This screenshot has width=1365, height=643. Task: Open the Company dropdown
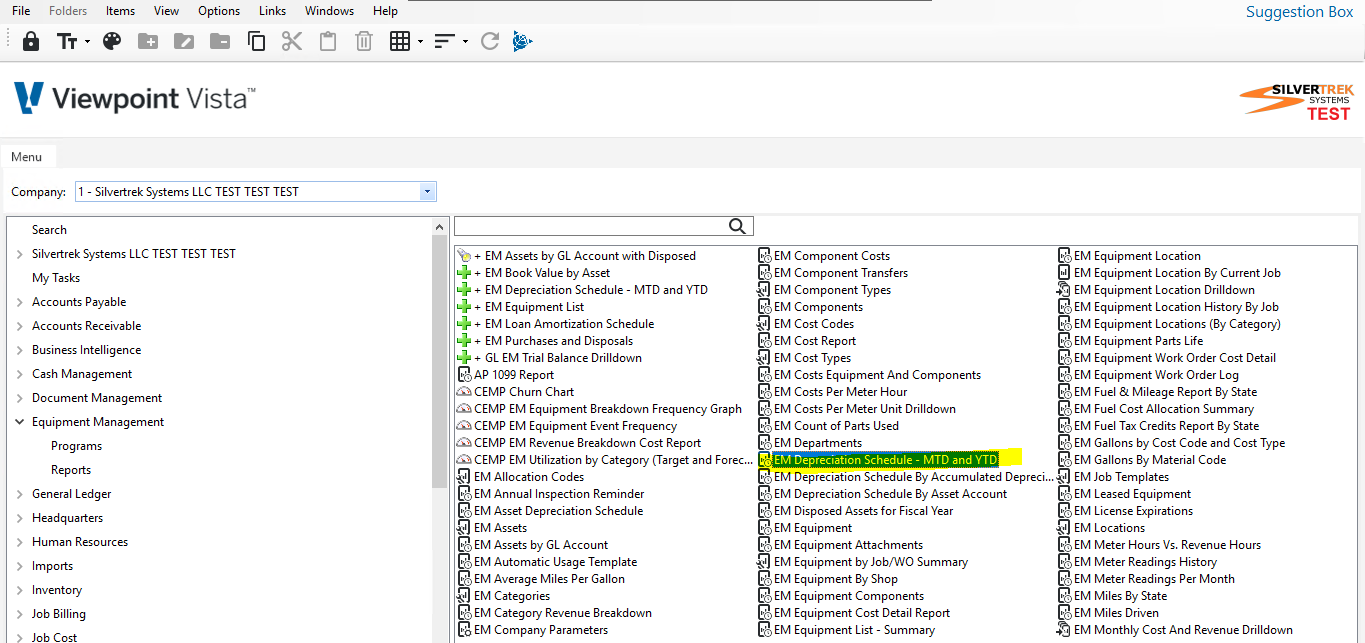[428, 191]
